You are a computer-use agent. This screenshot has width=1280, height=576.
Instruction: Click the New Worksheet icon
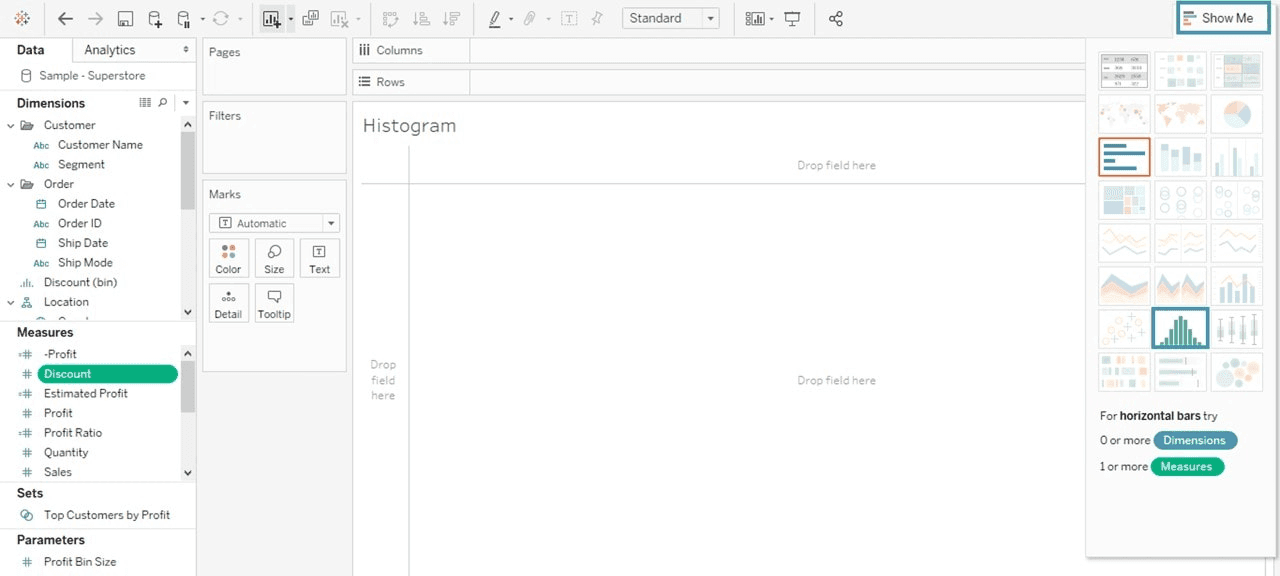point(271,19)
